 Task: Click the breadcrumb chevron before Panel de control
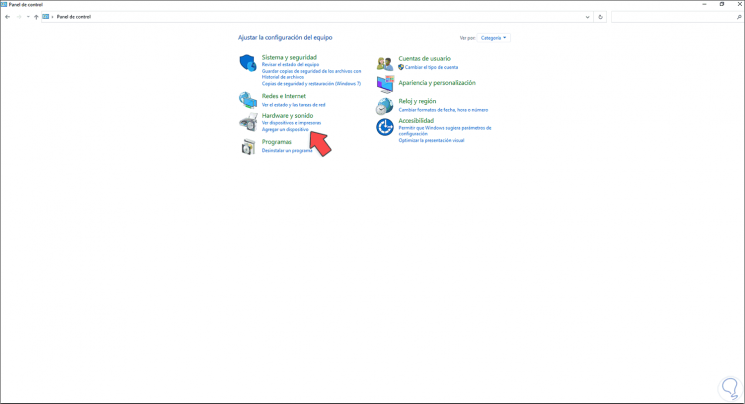tap(52, 17)
